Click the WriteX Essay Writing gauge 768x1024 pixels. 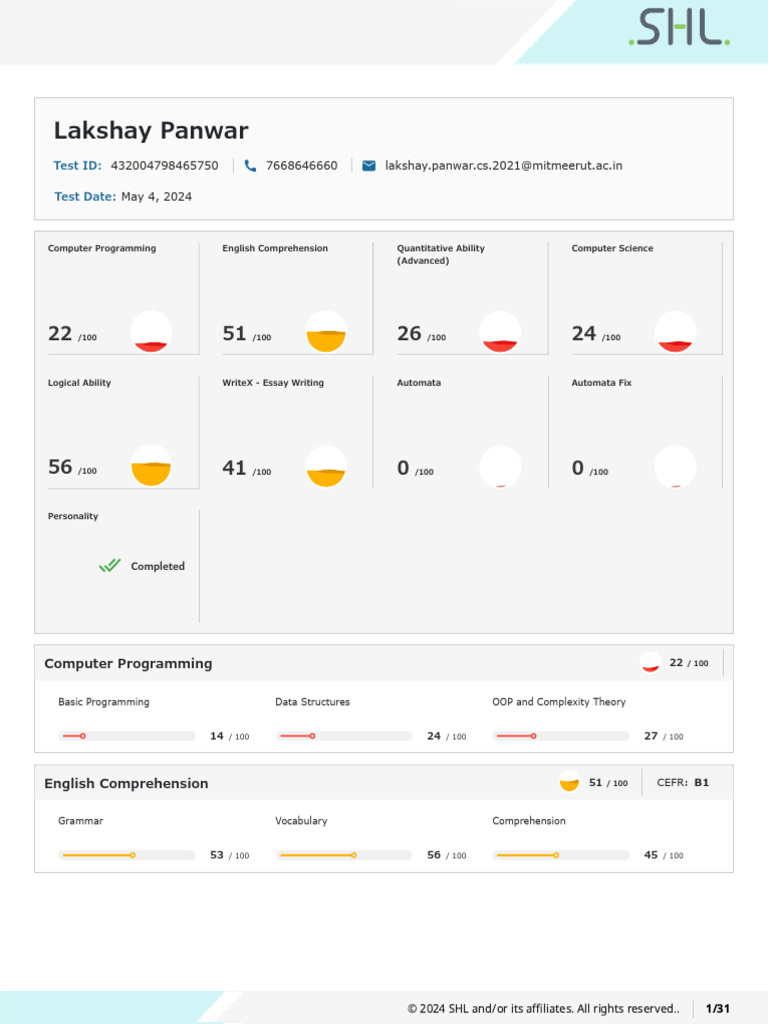326,466
